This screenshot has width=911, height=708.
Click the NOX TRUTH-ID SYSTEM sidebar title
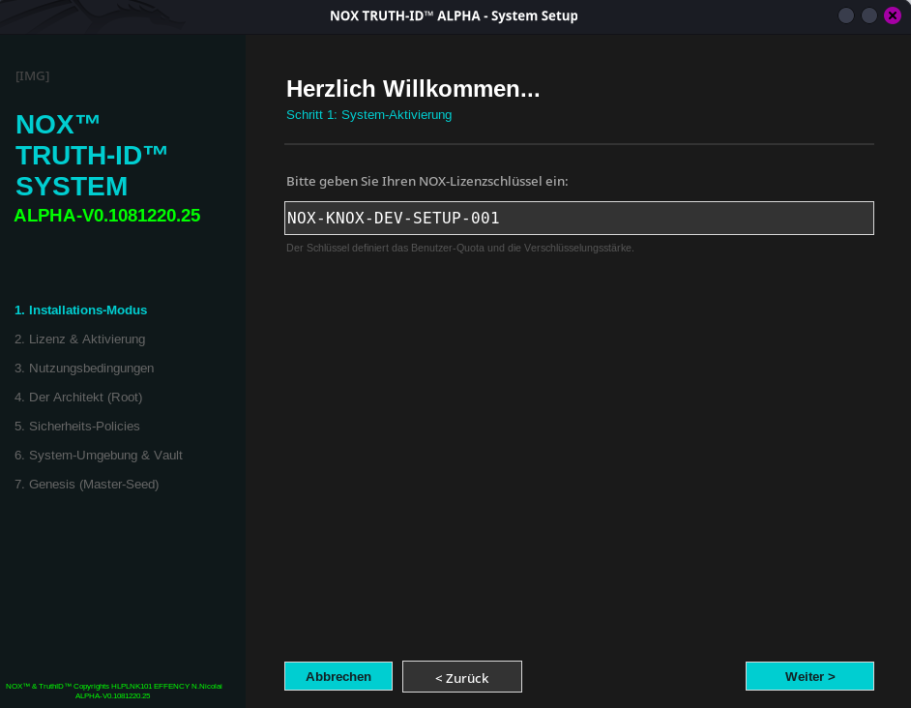tap(91, 155)
